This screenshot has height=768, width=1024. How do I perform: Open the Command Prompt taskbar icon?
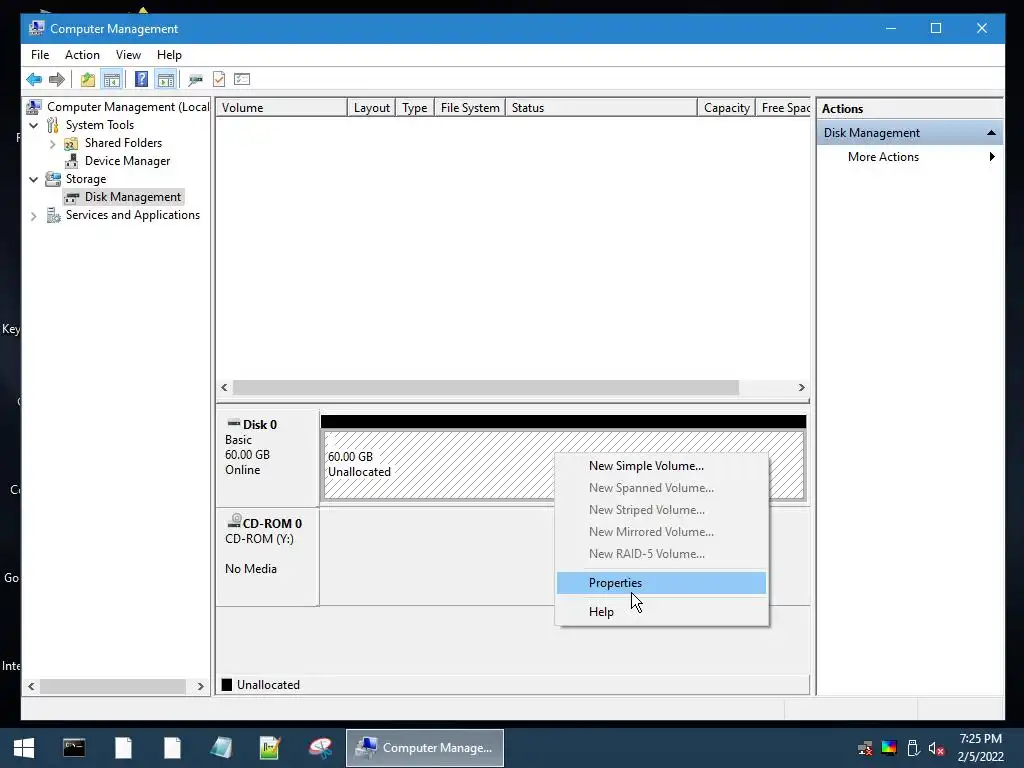tap(74, 748)
